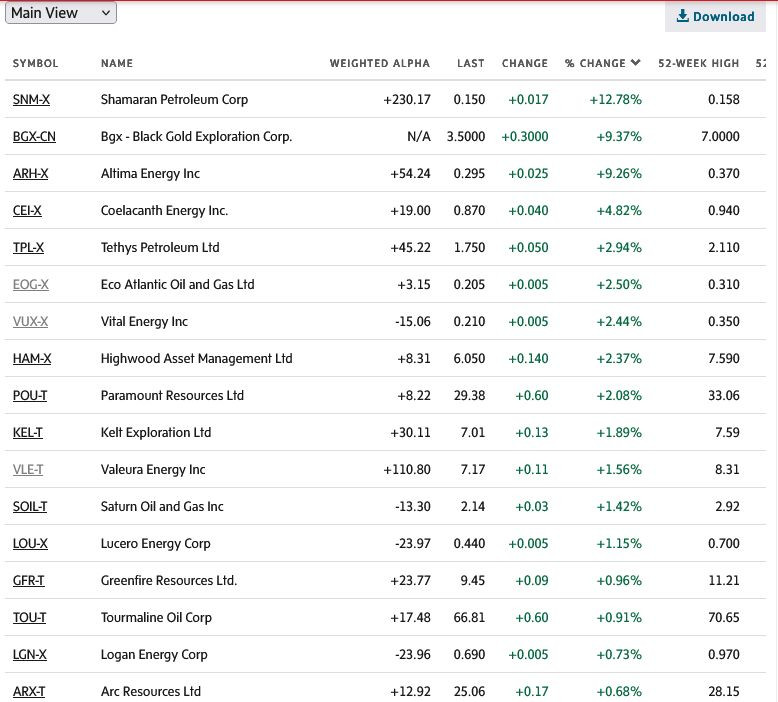Open LOU-X symbol link
This screenshot has width=778, height=702.
click(30, 544)
